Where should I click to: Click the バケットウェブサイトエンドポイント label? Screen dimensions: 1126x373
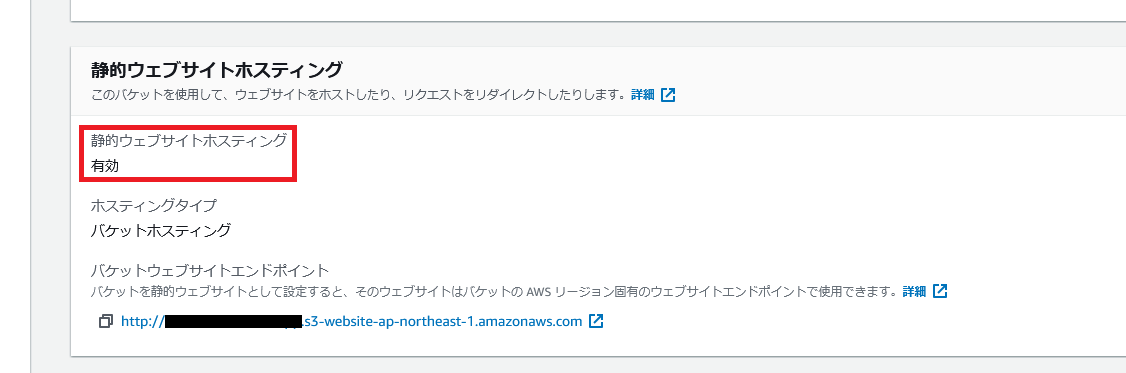point(210,270)
